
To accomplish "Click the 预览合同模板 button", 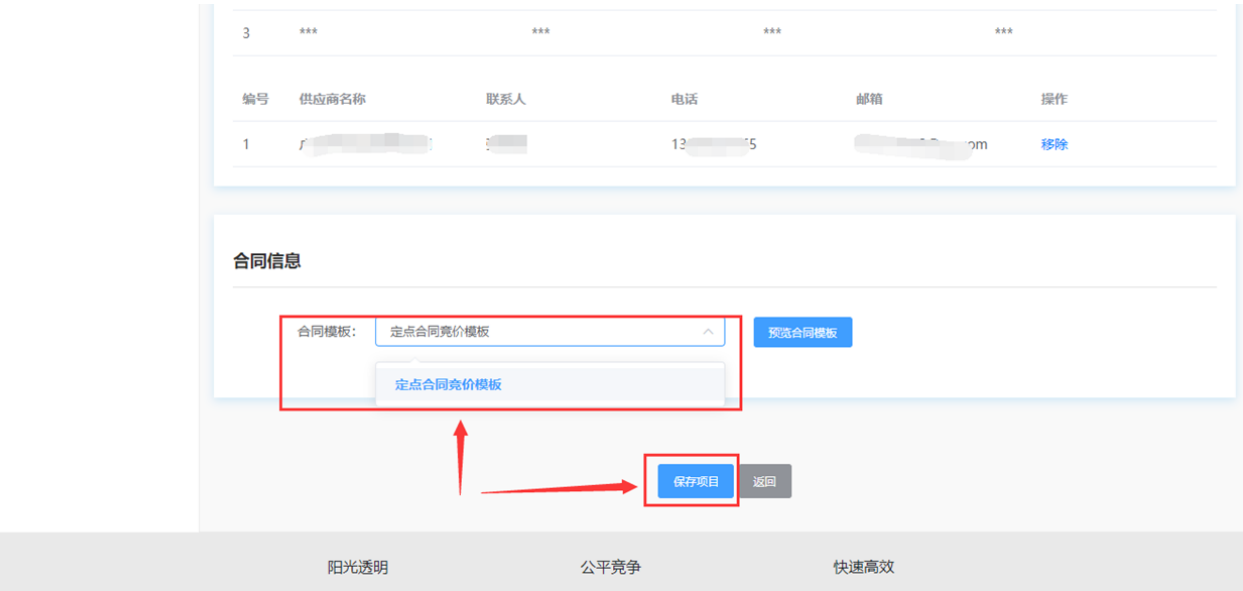I will [x=802, y=333].
